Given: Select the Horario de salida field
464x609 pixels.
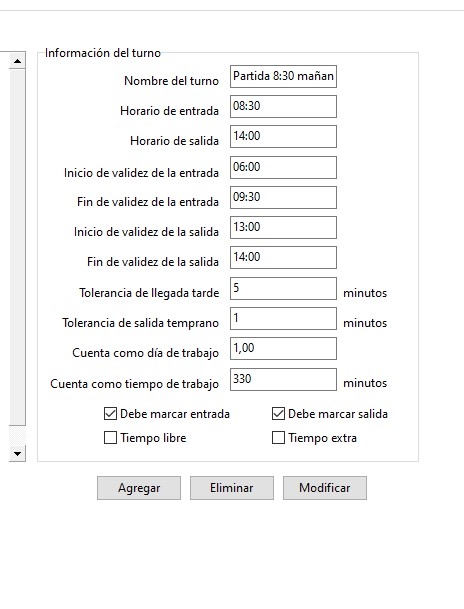Looking at the screenshot, I should point(283,136).
